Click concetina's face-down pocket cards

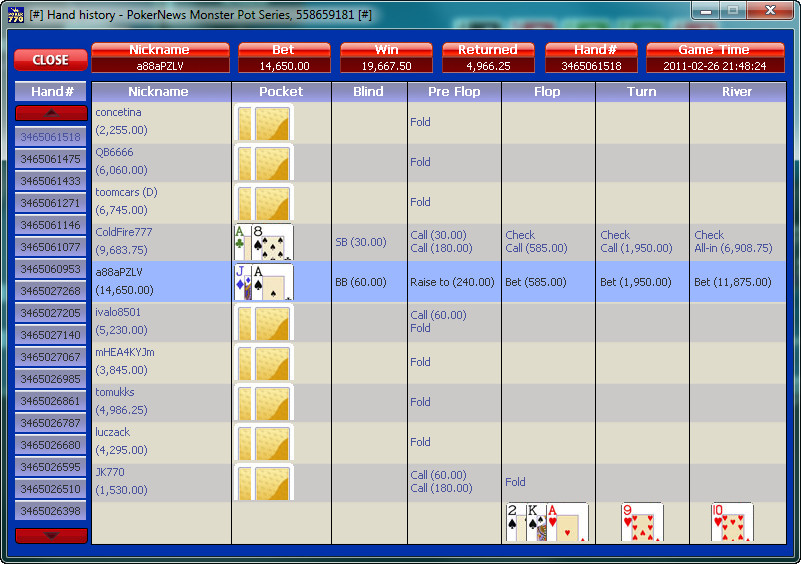[x=264, y=122]
